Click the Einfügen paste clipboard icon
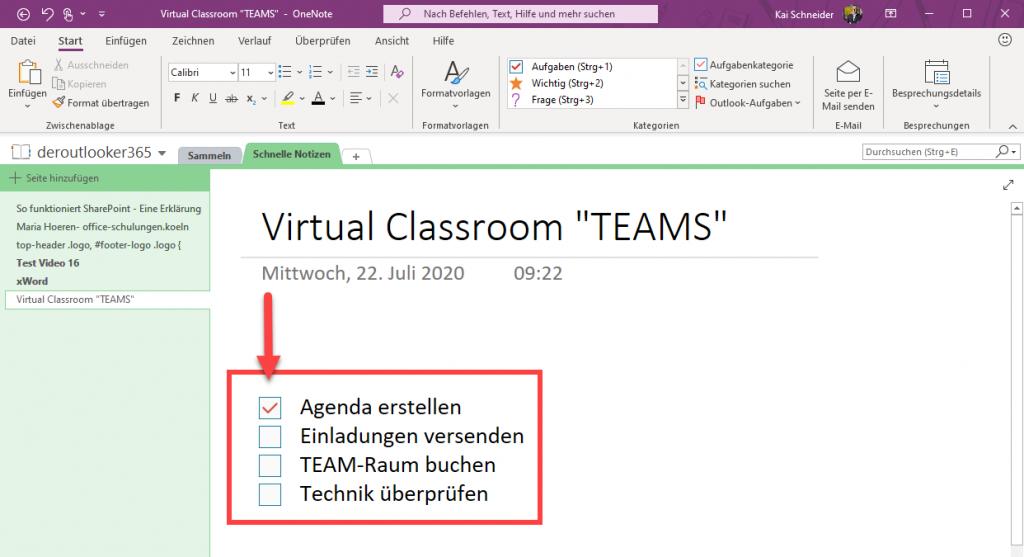The width and height of the screenshot is (1024, 557). [x=27, y=72]
